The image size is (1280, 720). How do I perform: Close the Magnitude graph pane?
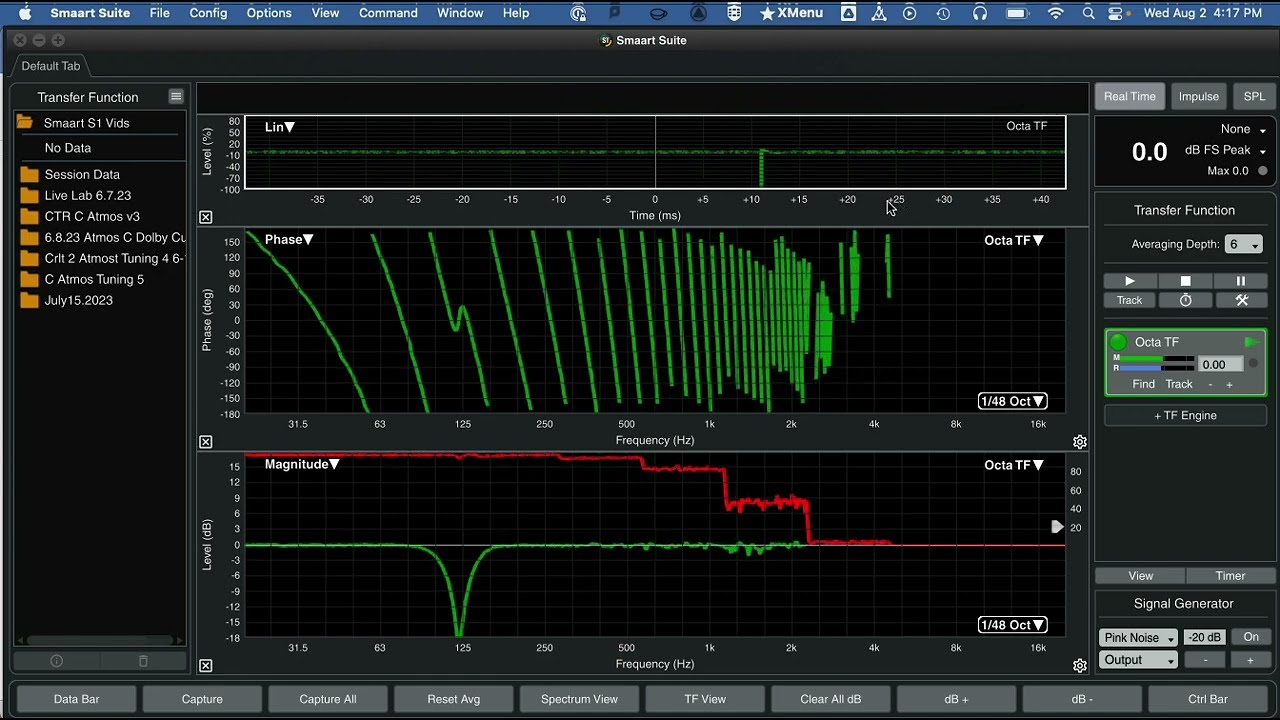(206, 666)
